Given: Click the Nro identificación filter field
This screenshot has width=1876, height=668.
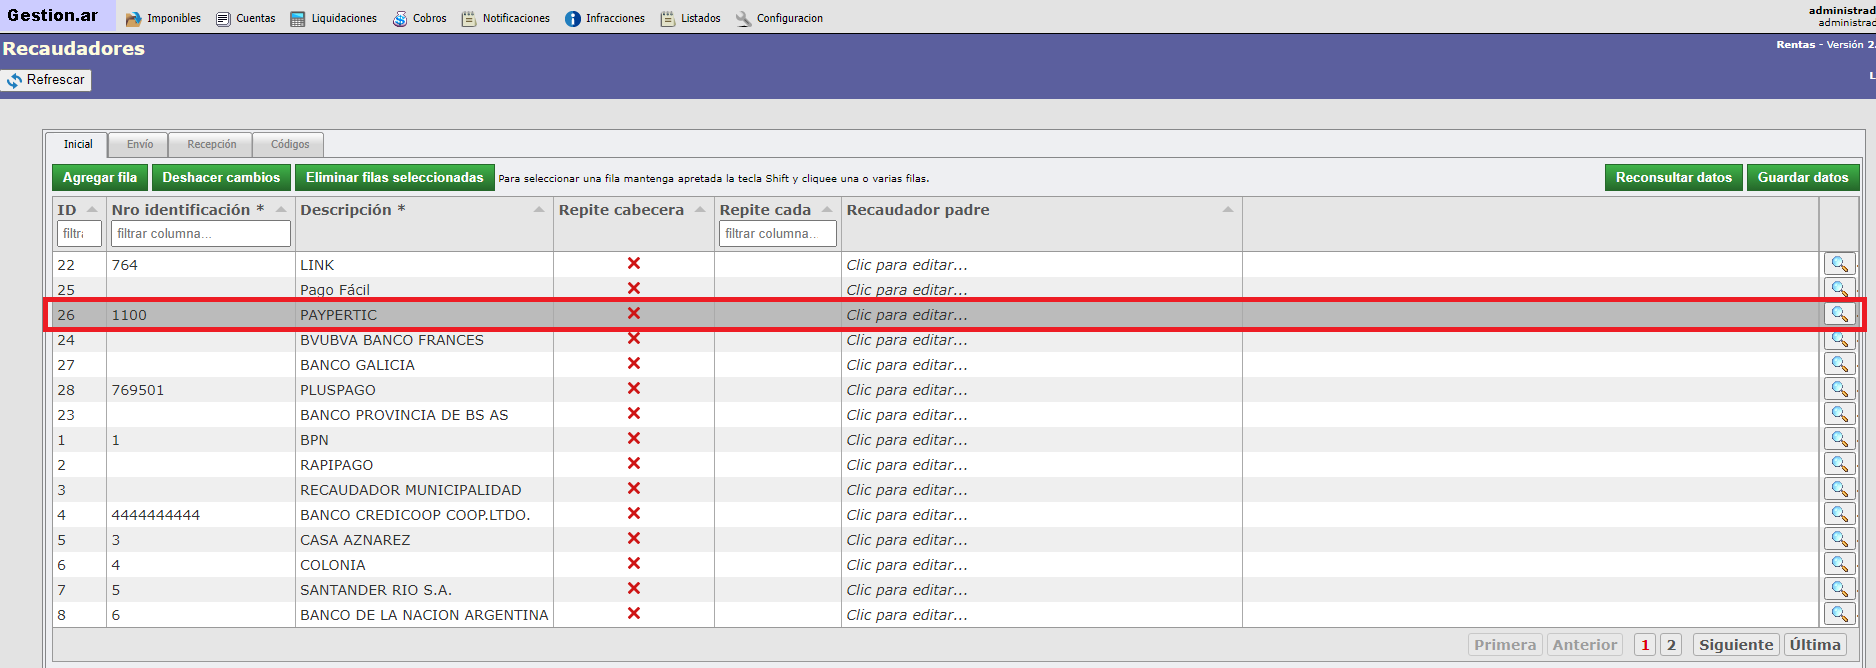Looking at the screenshot, I should pos(200,234).
